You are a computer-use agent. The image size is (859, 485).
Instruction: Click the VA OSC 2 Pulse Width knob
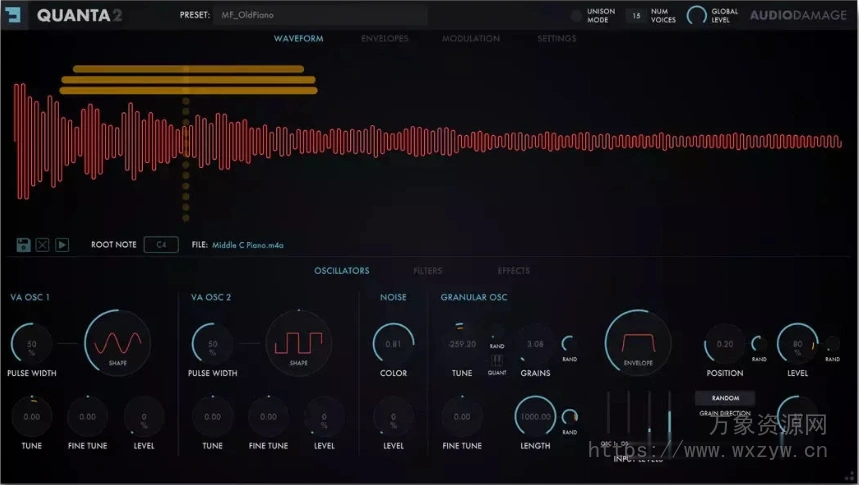(x=213, y=344)
